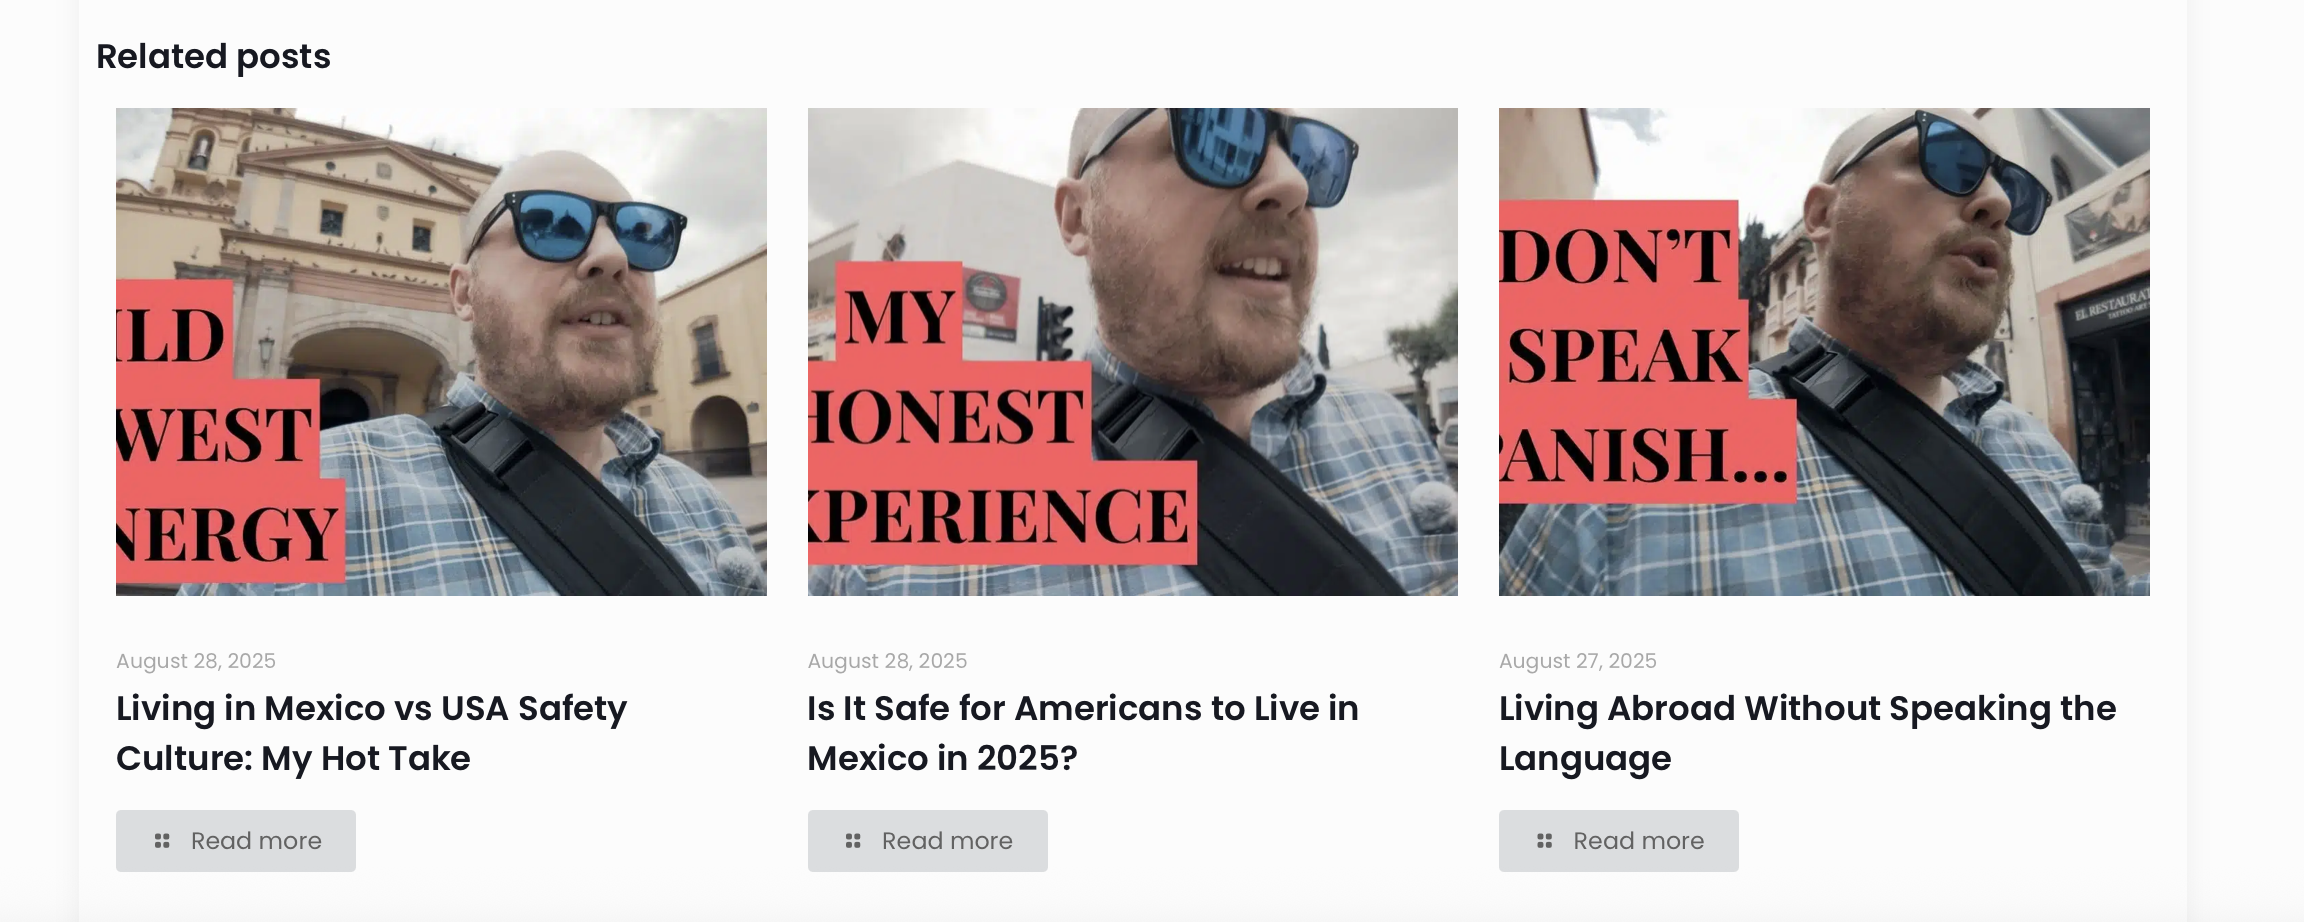Open Read more for Living Abroad post
Image resolution: width=2304 pixels, height=922 pixels.
[x=1619, y=841]
